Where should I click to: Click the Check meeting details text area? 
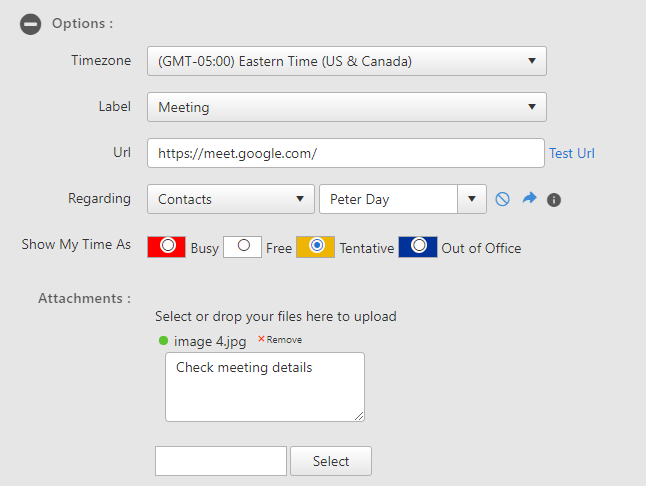point(265,387)
